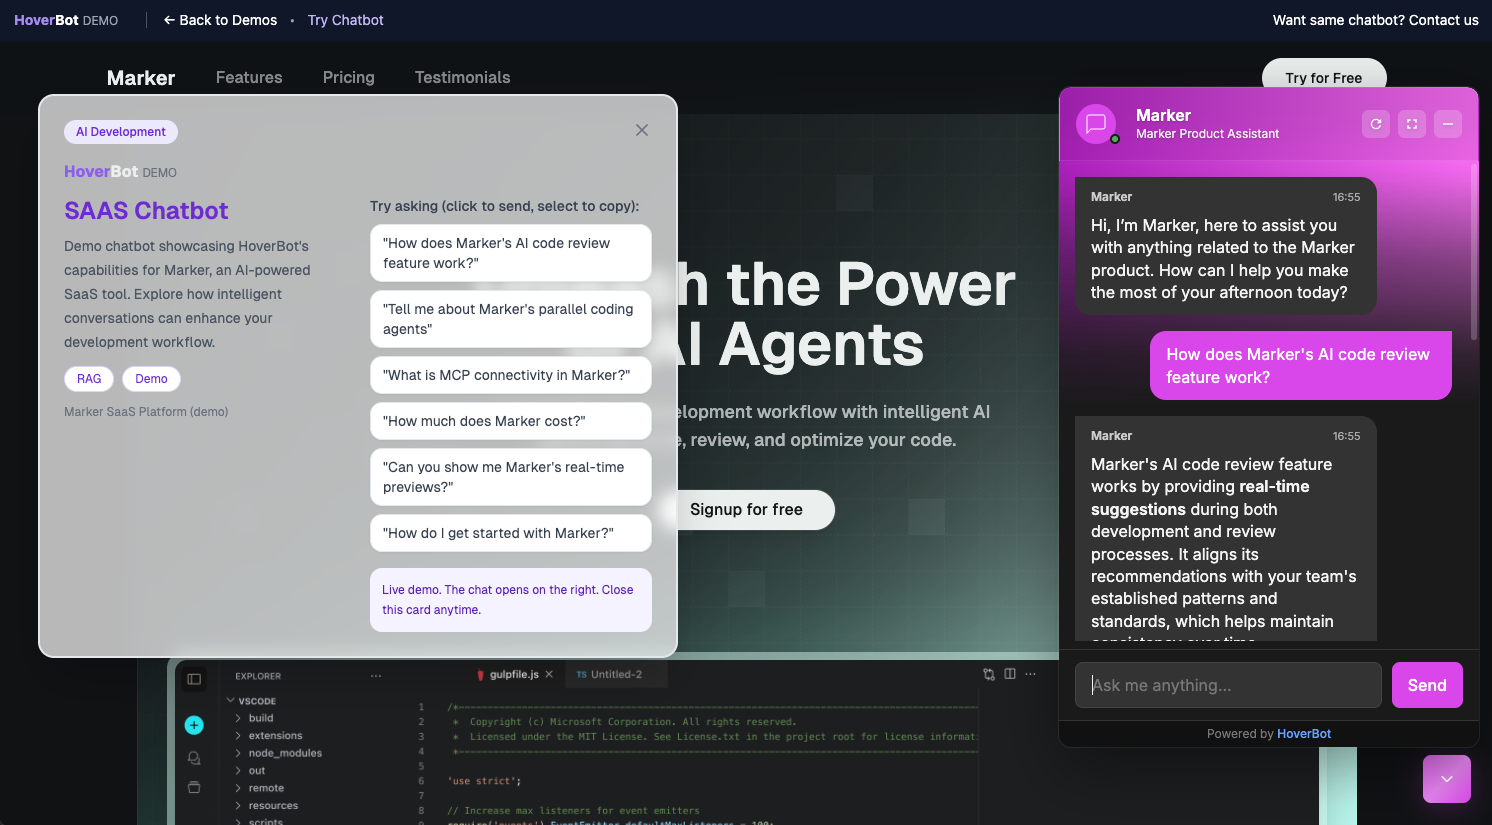The height and width of the screenshot is (825, 1492).
Task: Open the Testimonials nav item
Action: (x=463, y=77)
